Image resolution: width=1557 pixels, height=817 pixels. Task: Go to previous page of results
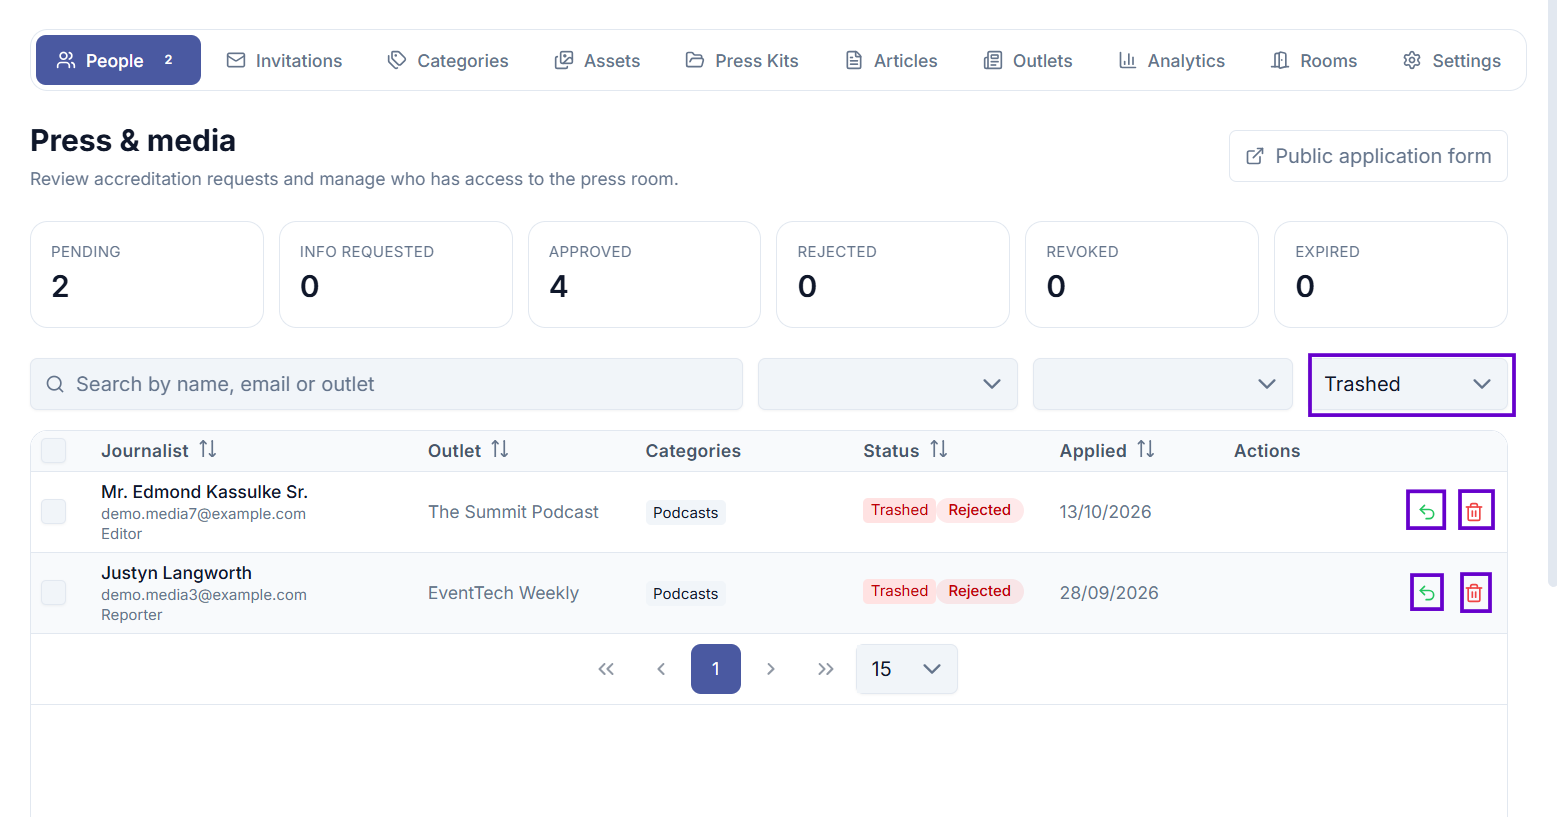point(661,669)
